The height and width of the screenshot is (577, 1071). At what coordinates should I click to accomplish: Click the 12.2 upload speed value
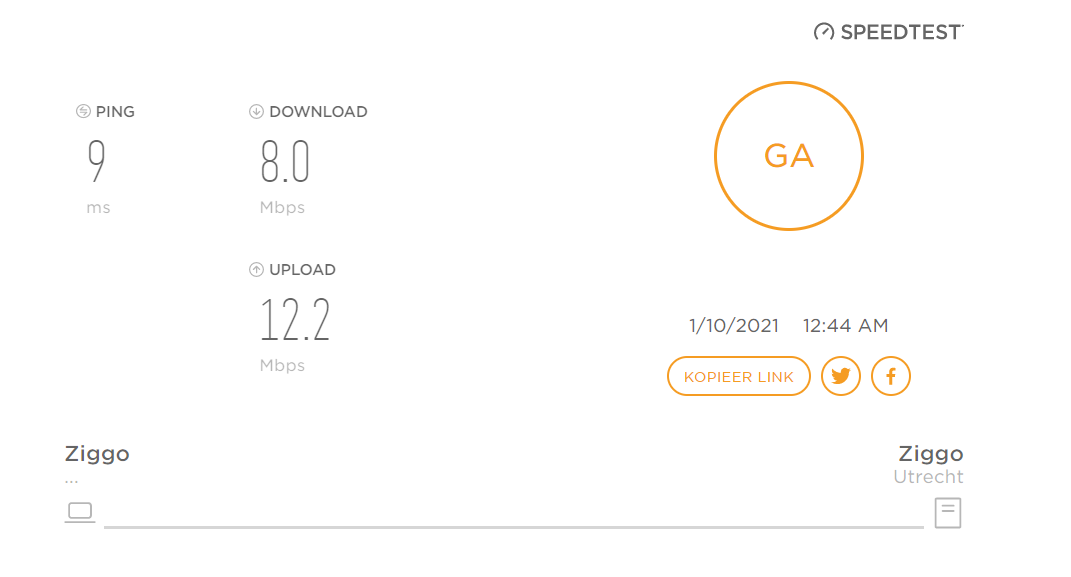295,320
